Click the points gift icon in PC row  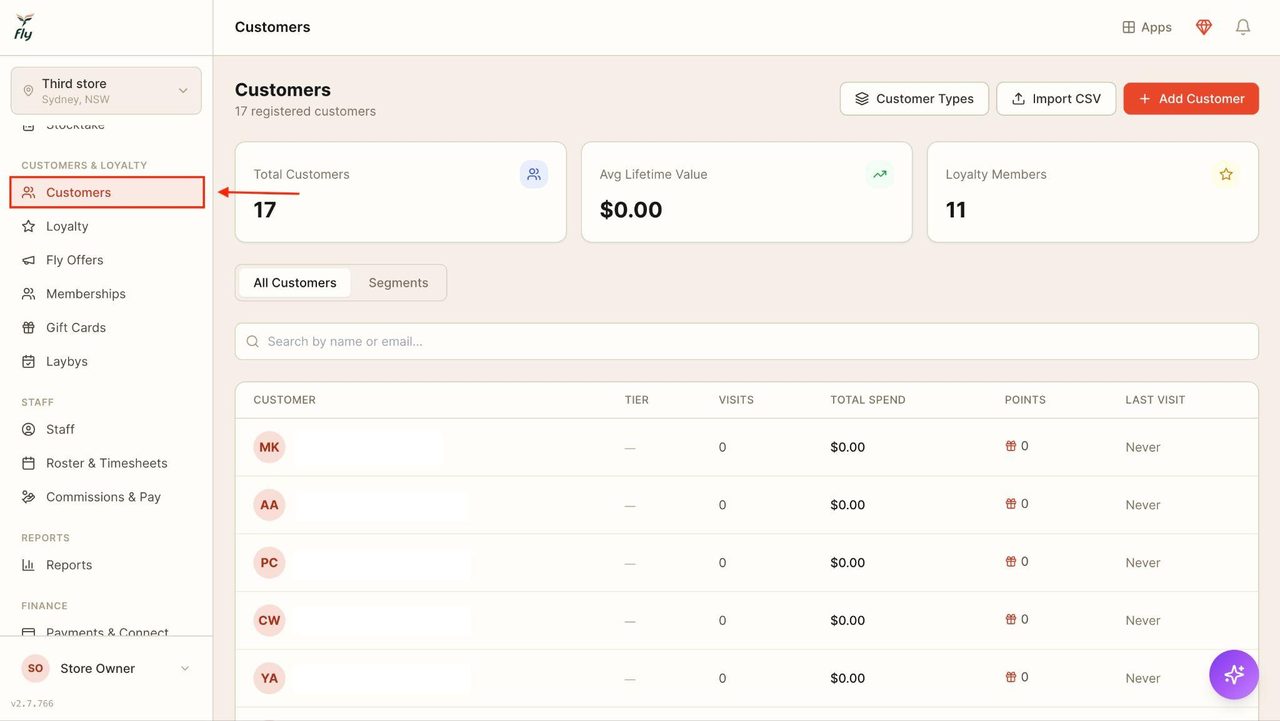[x=1011, y=562]
